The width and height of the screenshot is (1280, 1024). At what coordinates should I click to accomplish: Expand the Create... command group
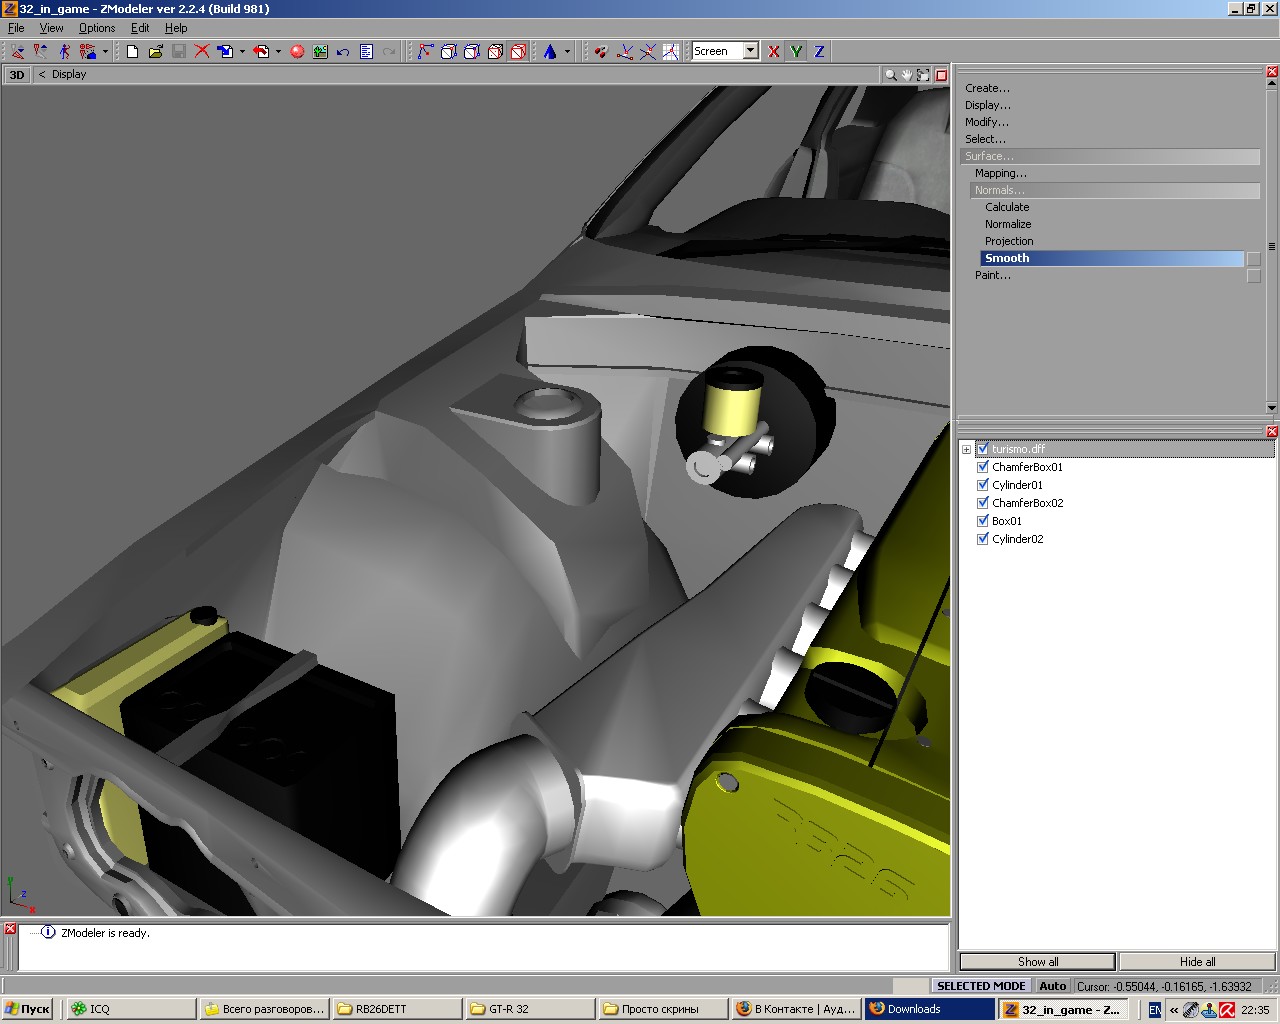pos(987,88)
